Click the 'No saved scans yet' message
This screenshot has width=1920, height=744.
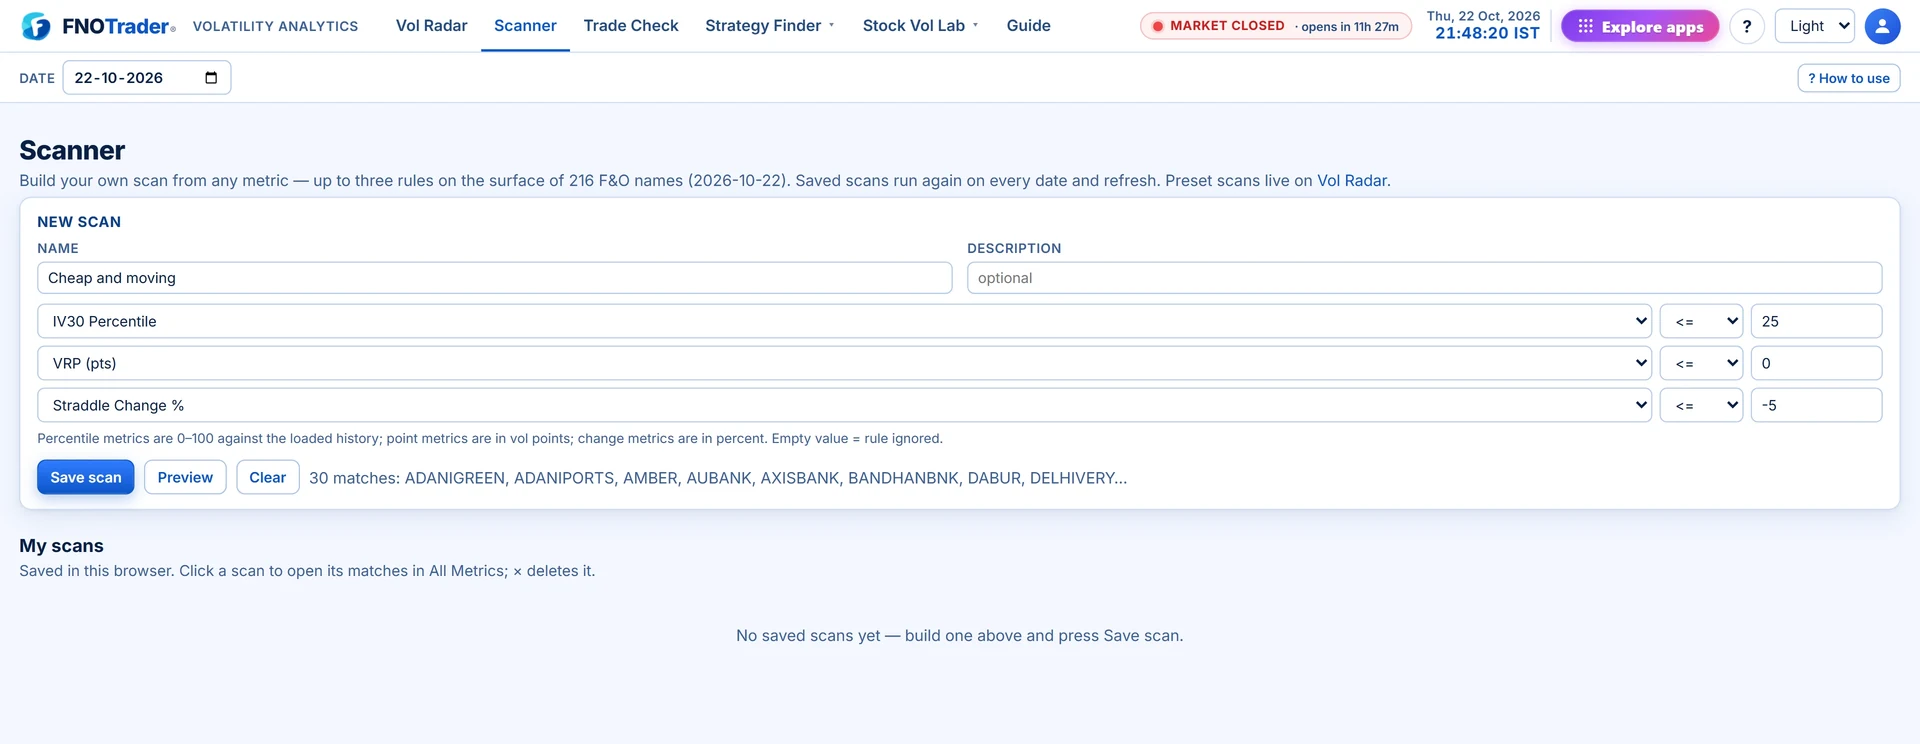point(959,636)
